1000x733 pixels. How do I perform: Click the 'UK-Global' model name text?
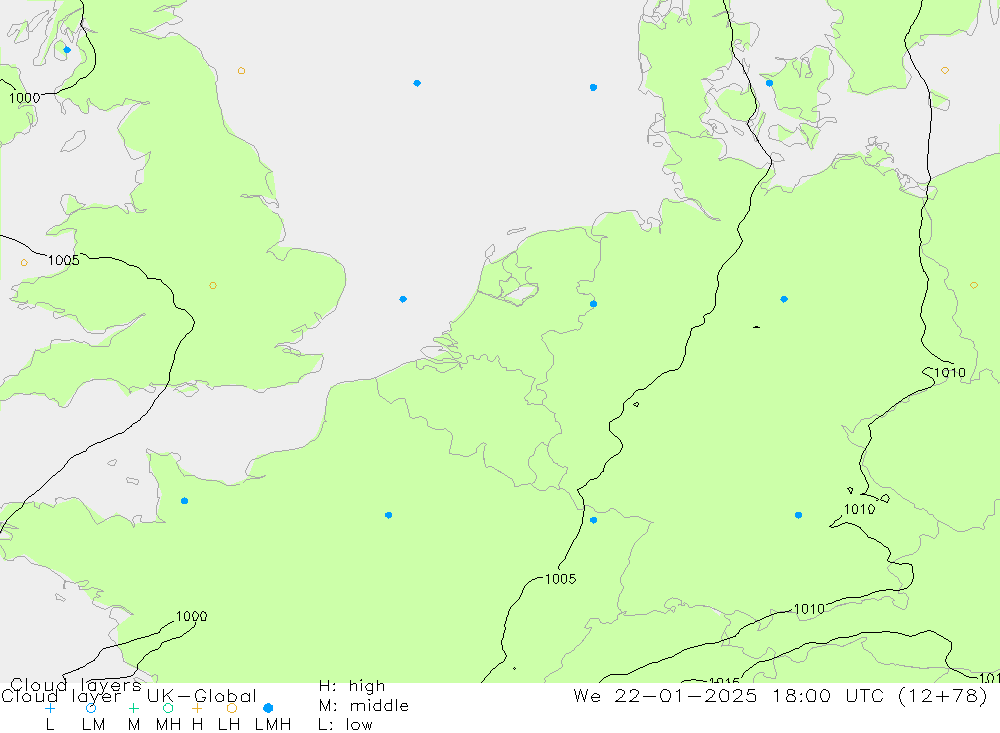(x=202, y=696)
